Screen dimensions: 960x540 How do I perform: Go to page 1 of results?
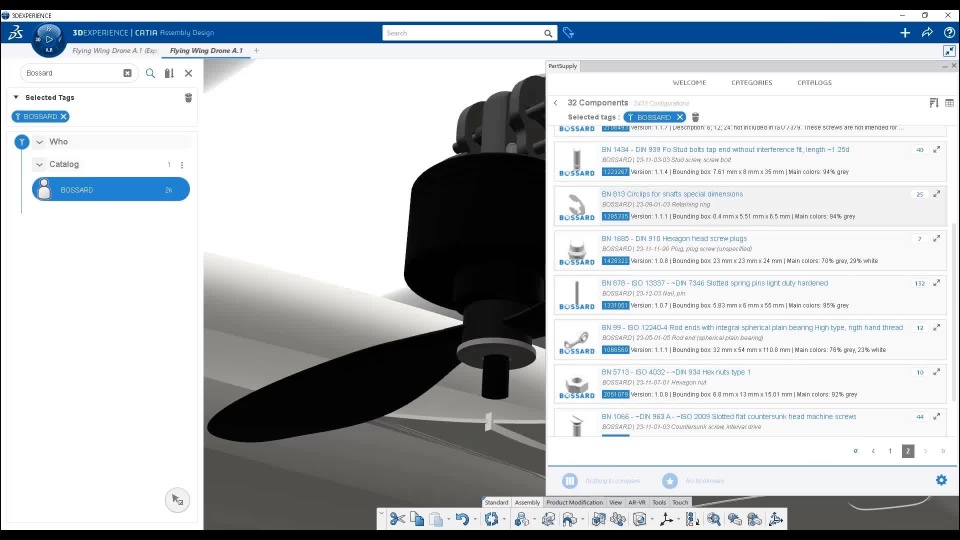890,451
